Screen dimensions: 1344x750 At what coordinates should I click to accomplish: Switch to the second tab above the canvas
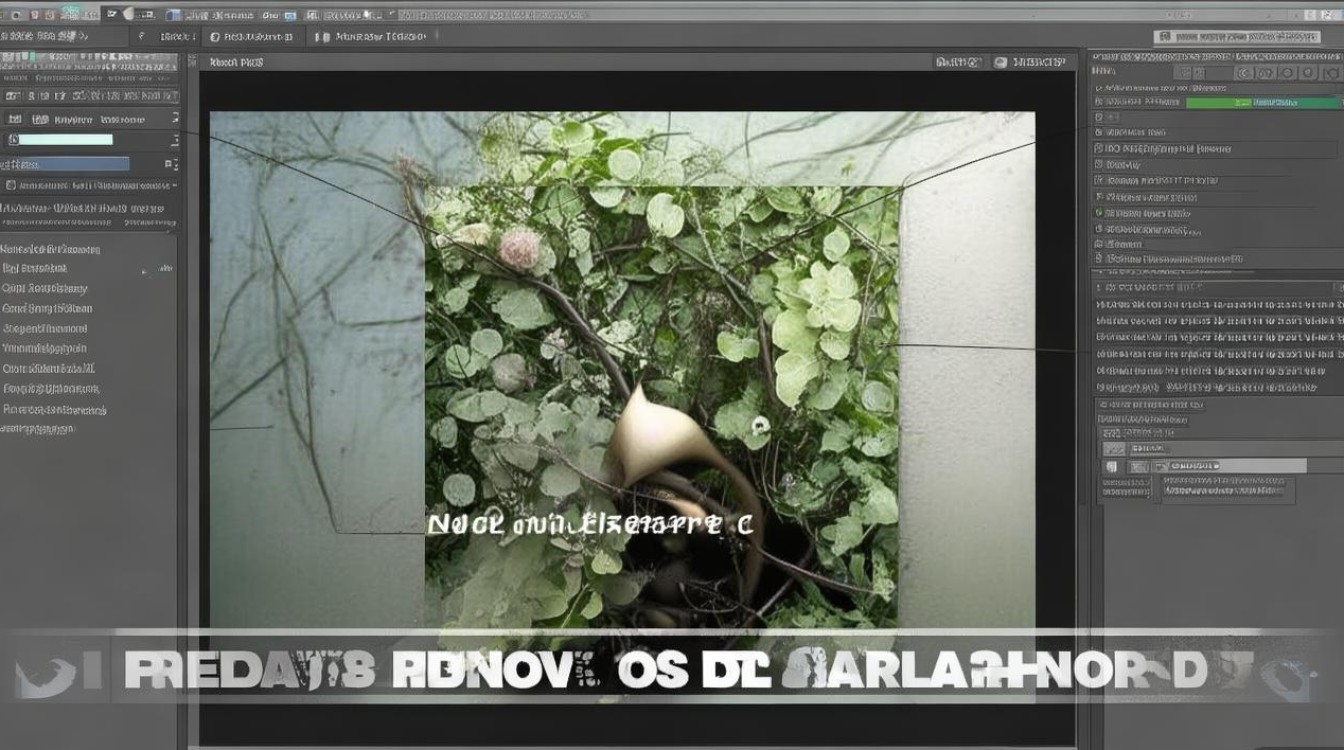pos(249,36)
